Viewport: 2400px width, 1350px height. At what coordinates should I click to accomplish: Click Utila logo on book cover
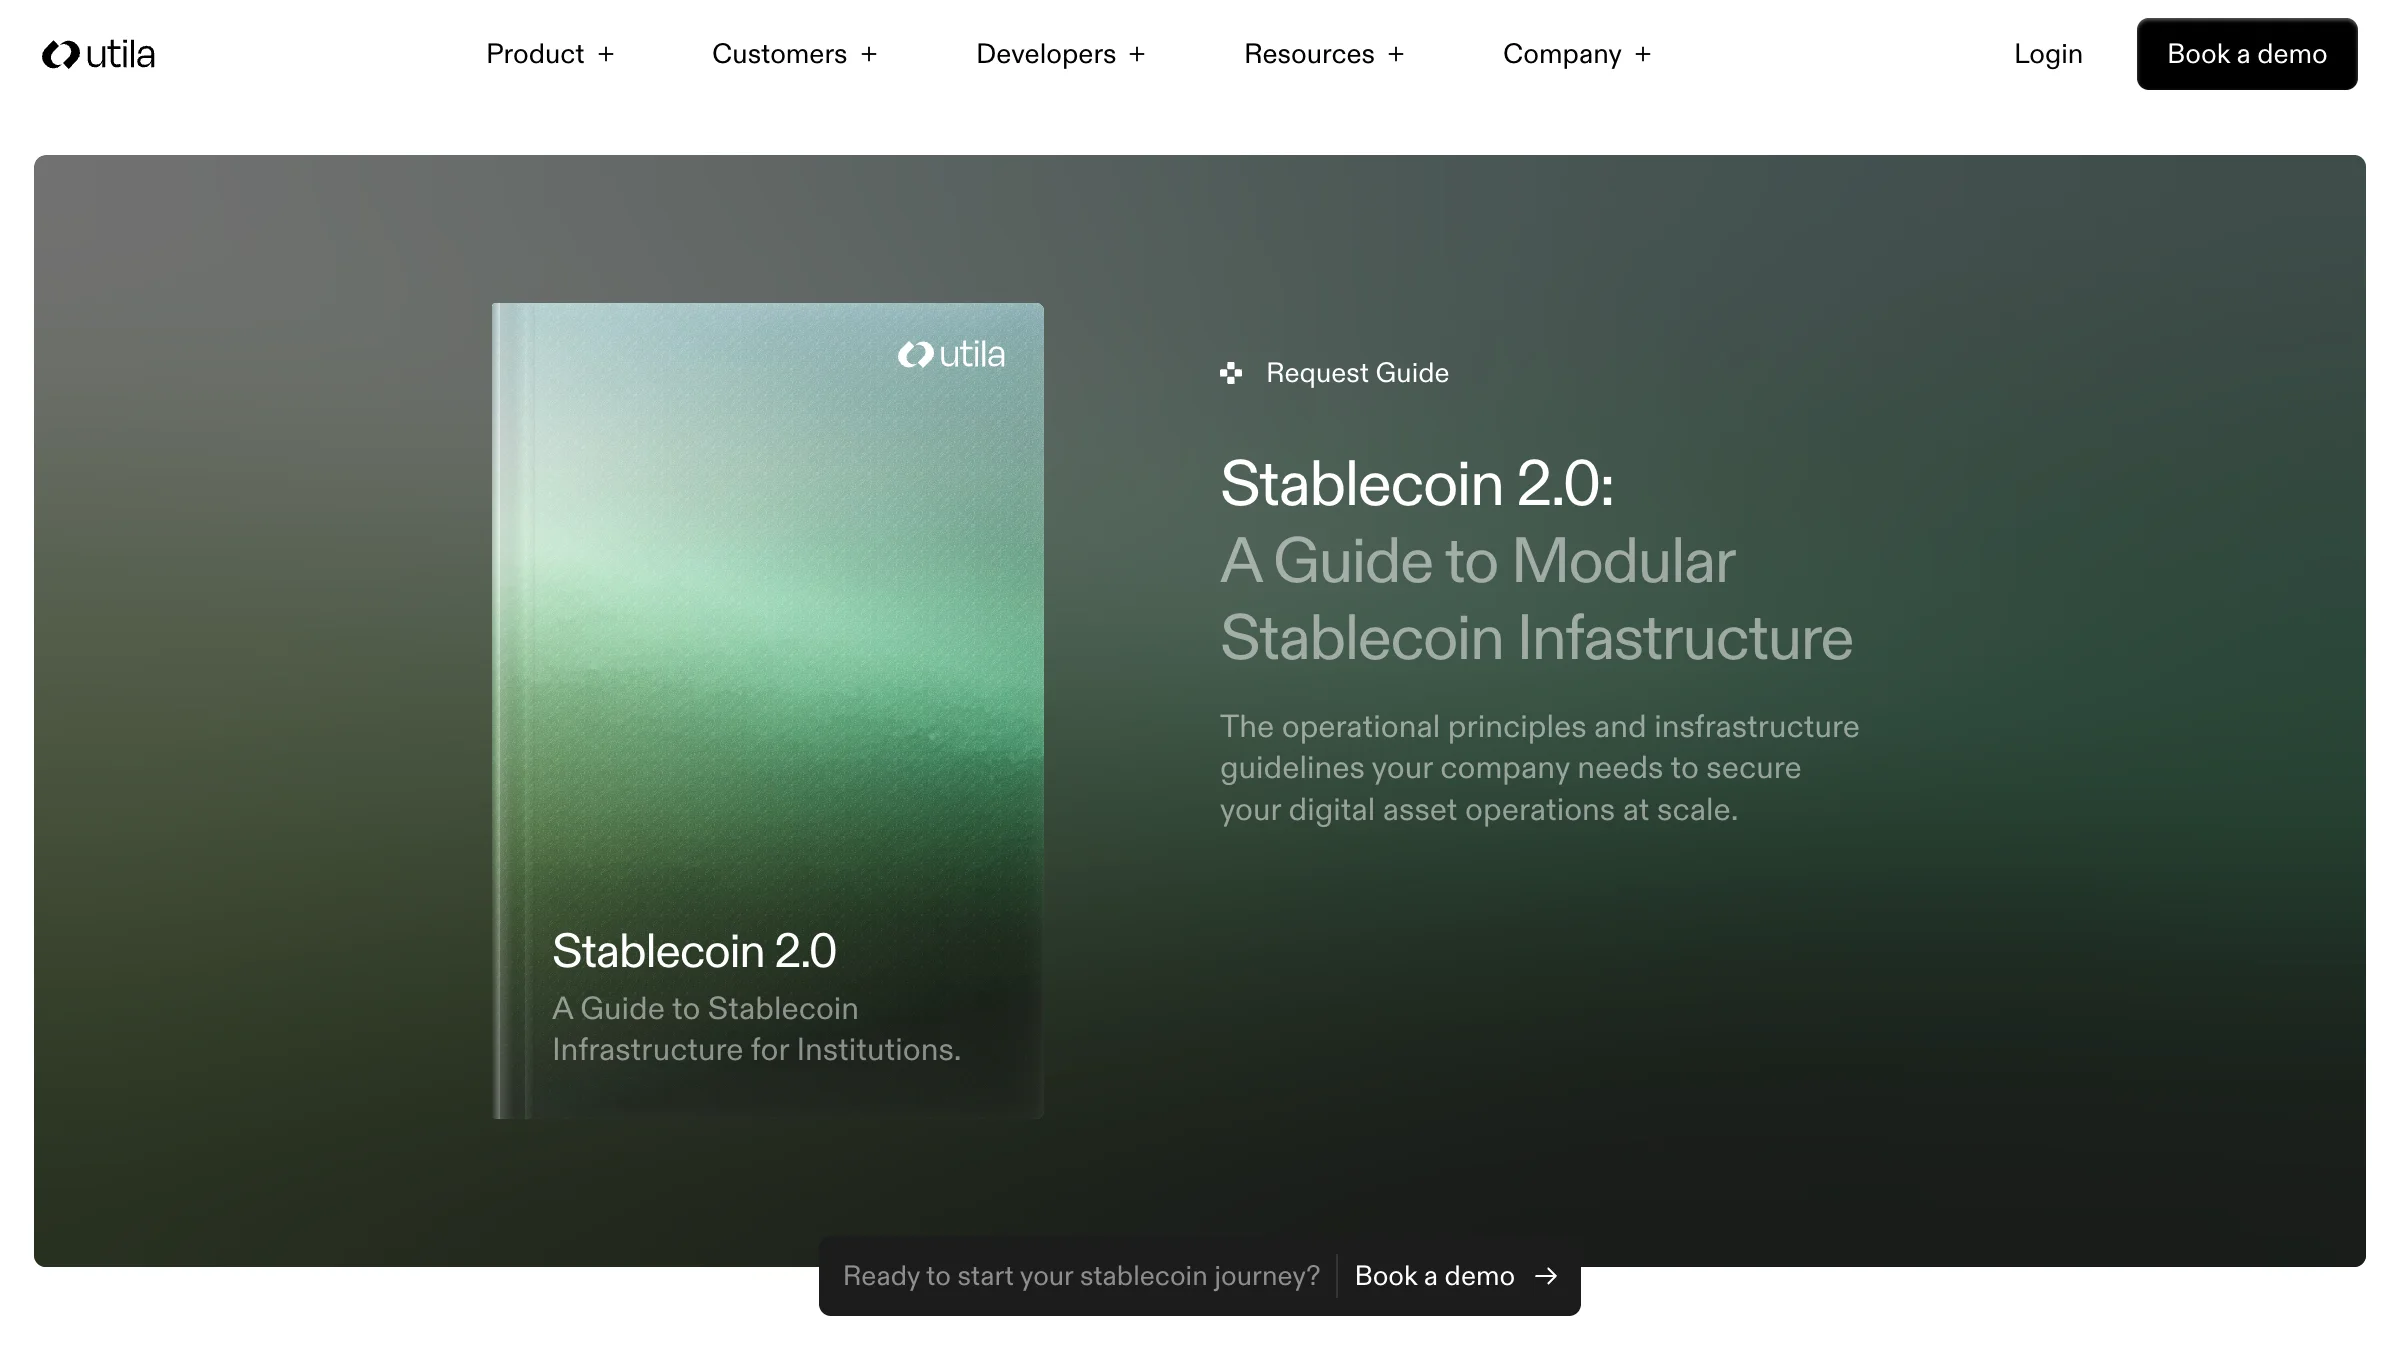pos(951,355)
